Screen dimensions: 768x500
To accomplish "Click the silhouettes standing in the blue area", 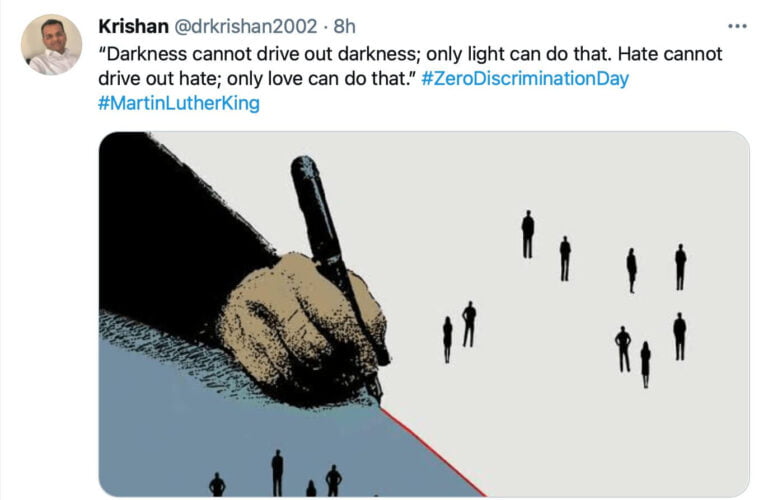I will point(276,473).
